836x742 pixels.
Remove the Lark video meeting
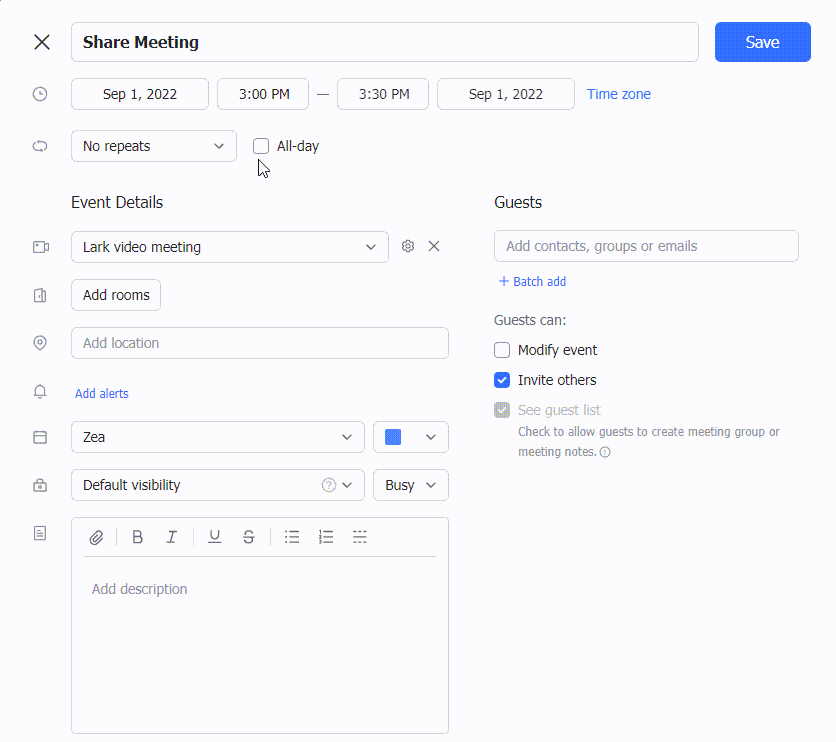[434, 246]
